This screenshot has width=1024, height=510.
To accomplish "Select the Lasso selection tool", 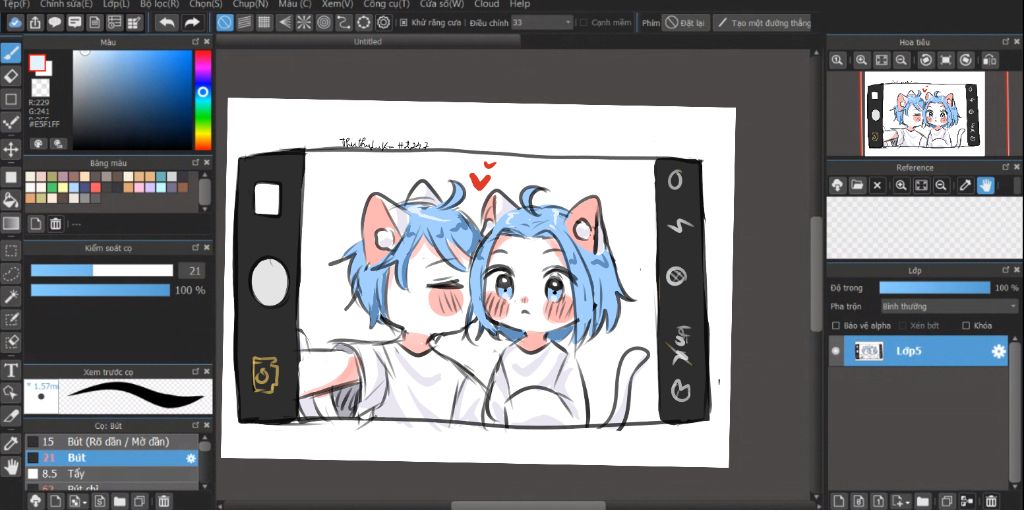I will (x=11, y=273).
